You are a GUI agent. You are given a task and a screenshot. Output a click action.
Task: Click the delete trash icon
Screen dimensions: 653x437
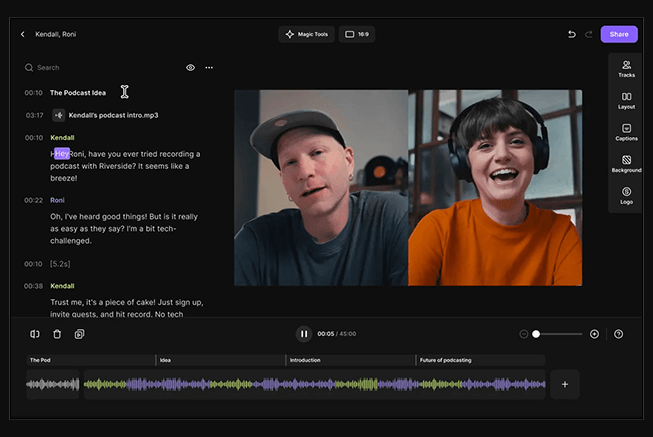(57, 334)
